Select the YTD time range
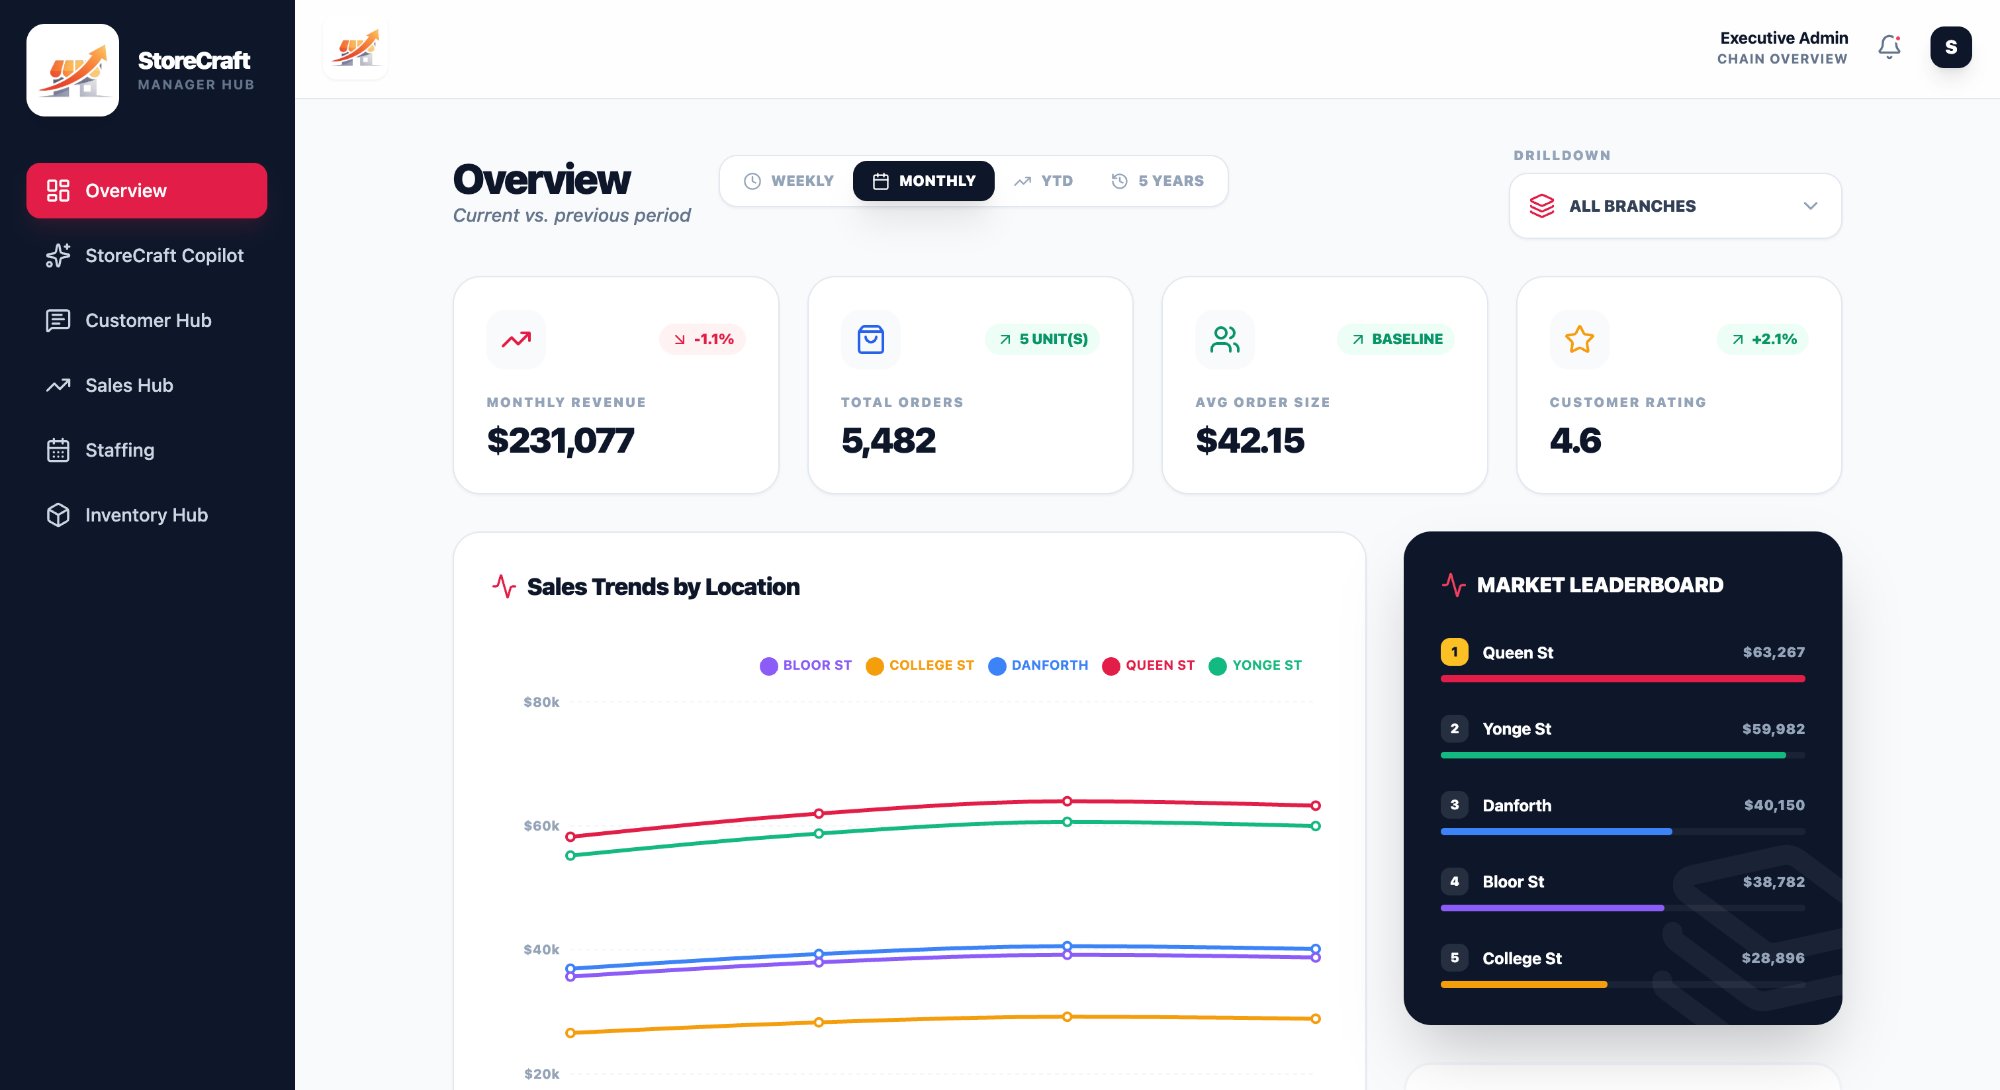The width and height of the screenshot is (2000, 1090). coord(1043,181)
